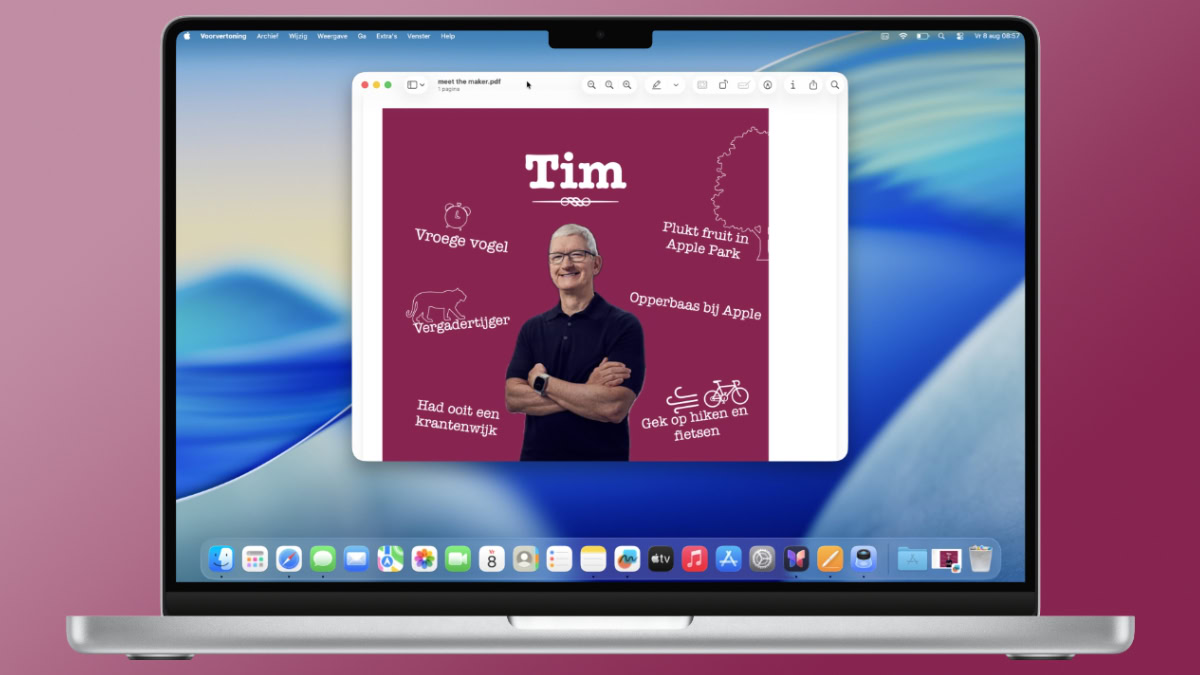The height and width of the screenshot is (675, 1200).
Task: Rotate the PDF page
Action: pyautogui.click(x=722, y=84)
